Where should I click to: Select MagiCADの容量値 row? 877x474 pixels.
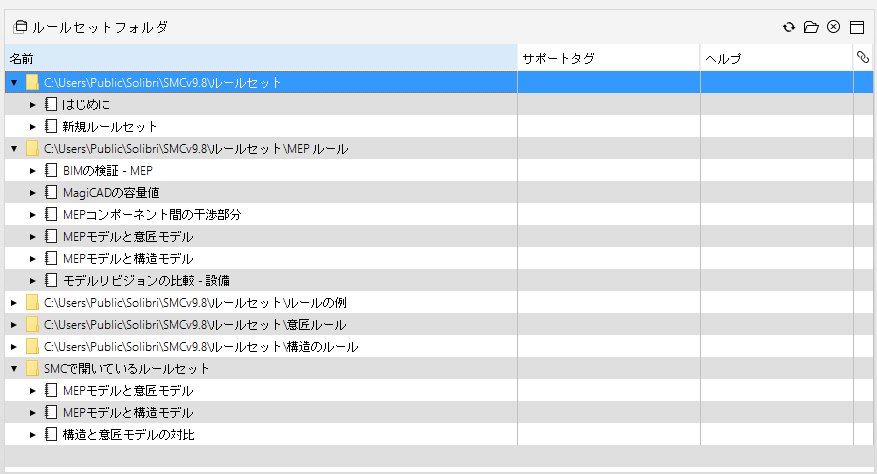pos(439,193)
